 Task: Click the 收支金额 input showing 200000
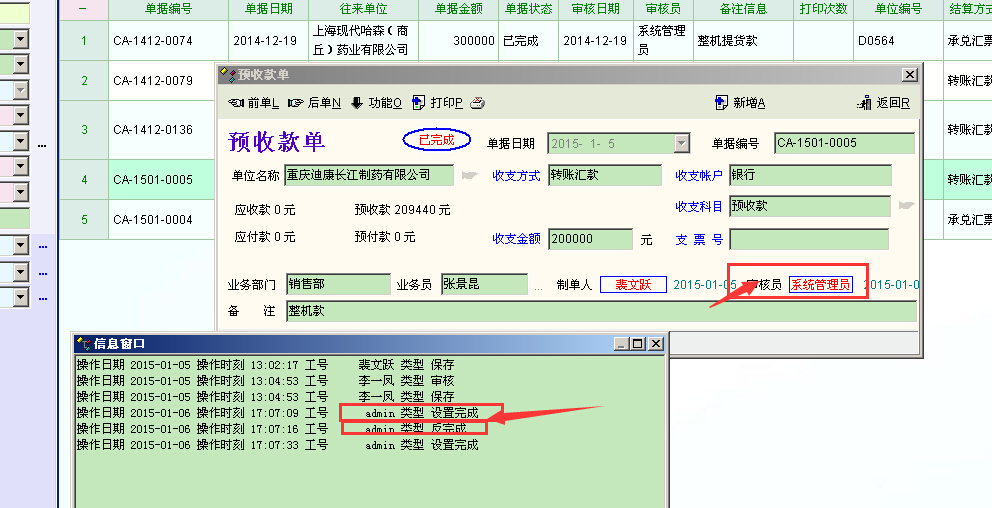(589, 239)
